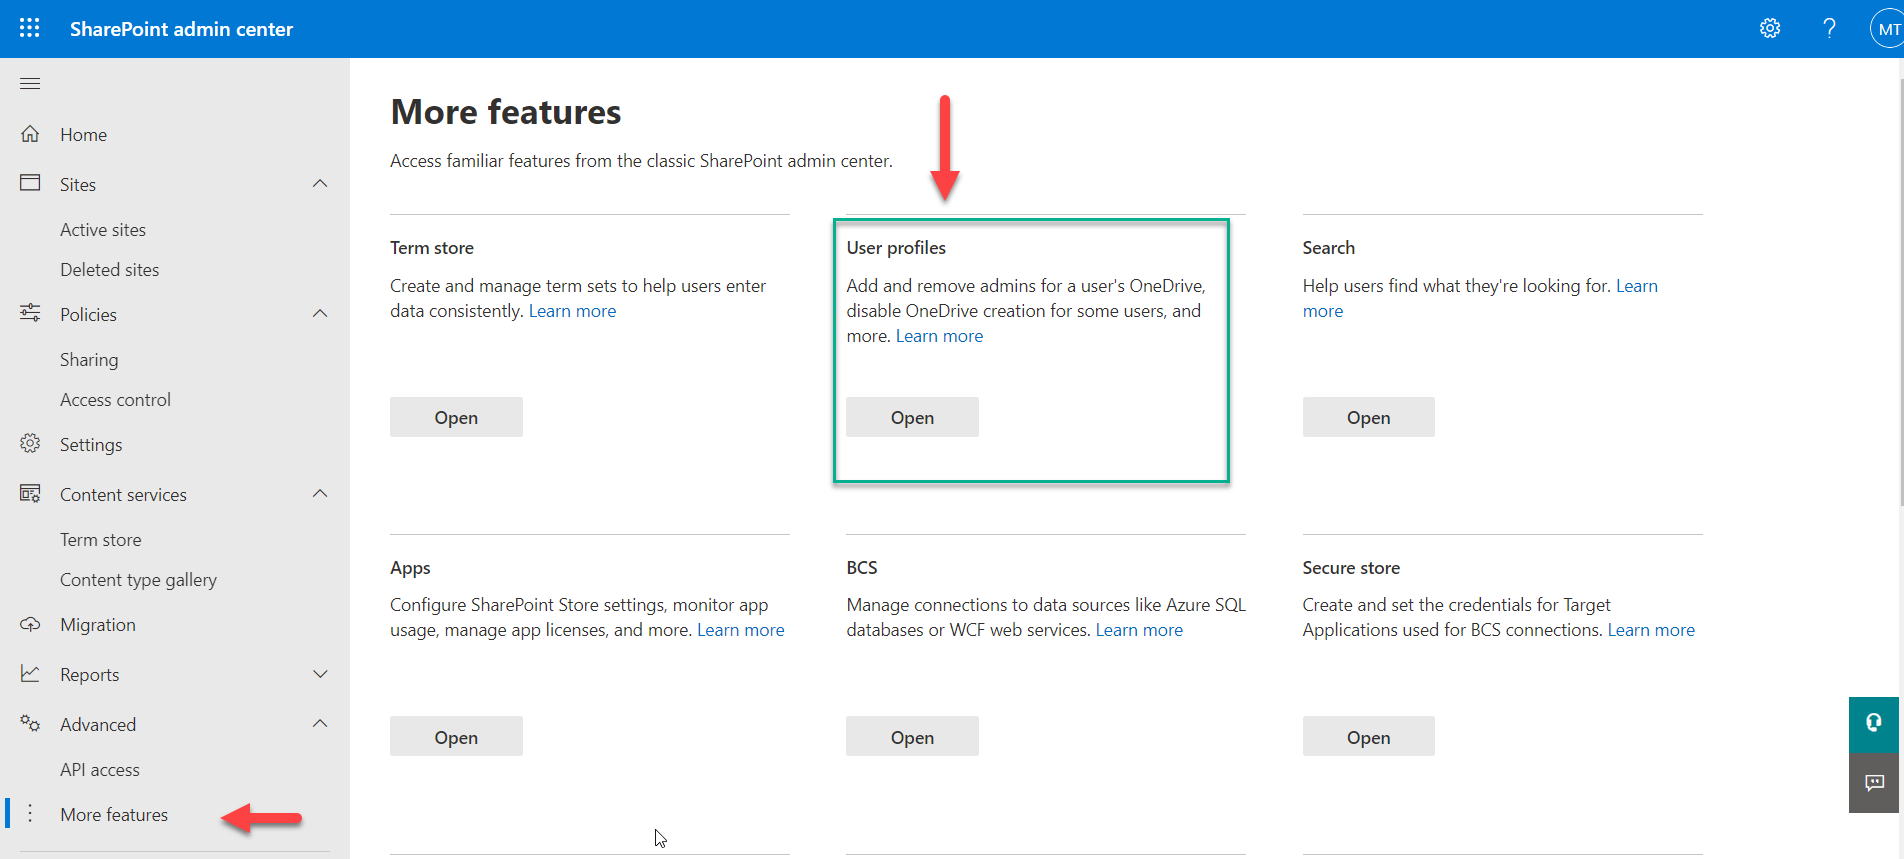Click the More features page heading
1904x859 pixels.
[506, 112]
